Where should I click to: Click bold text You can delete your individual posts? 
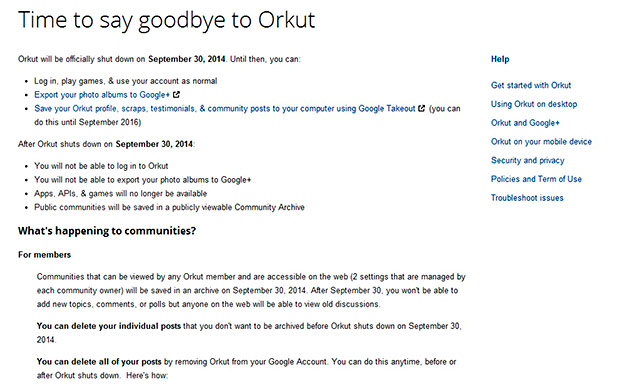point(109,327)
